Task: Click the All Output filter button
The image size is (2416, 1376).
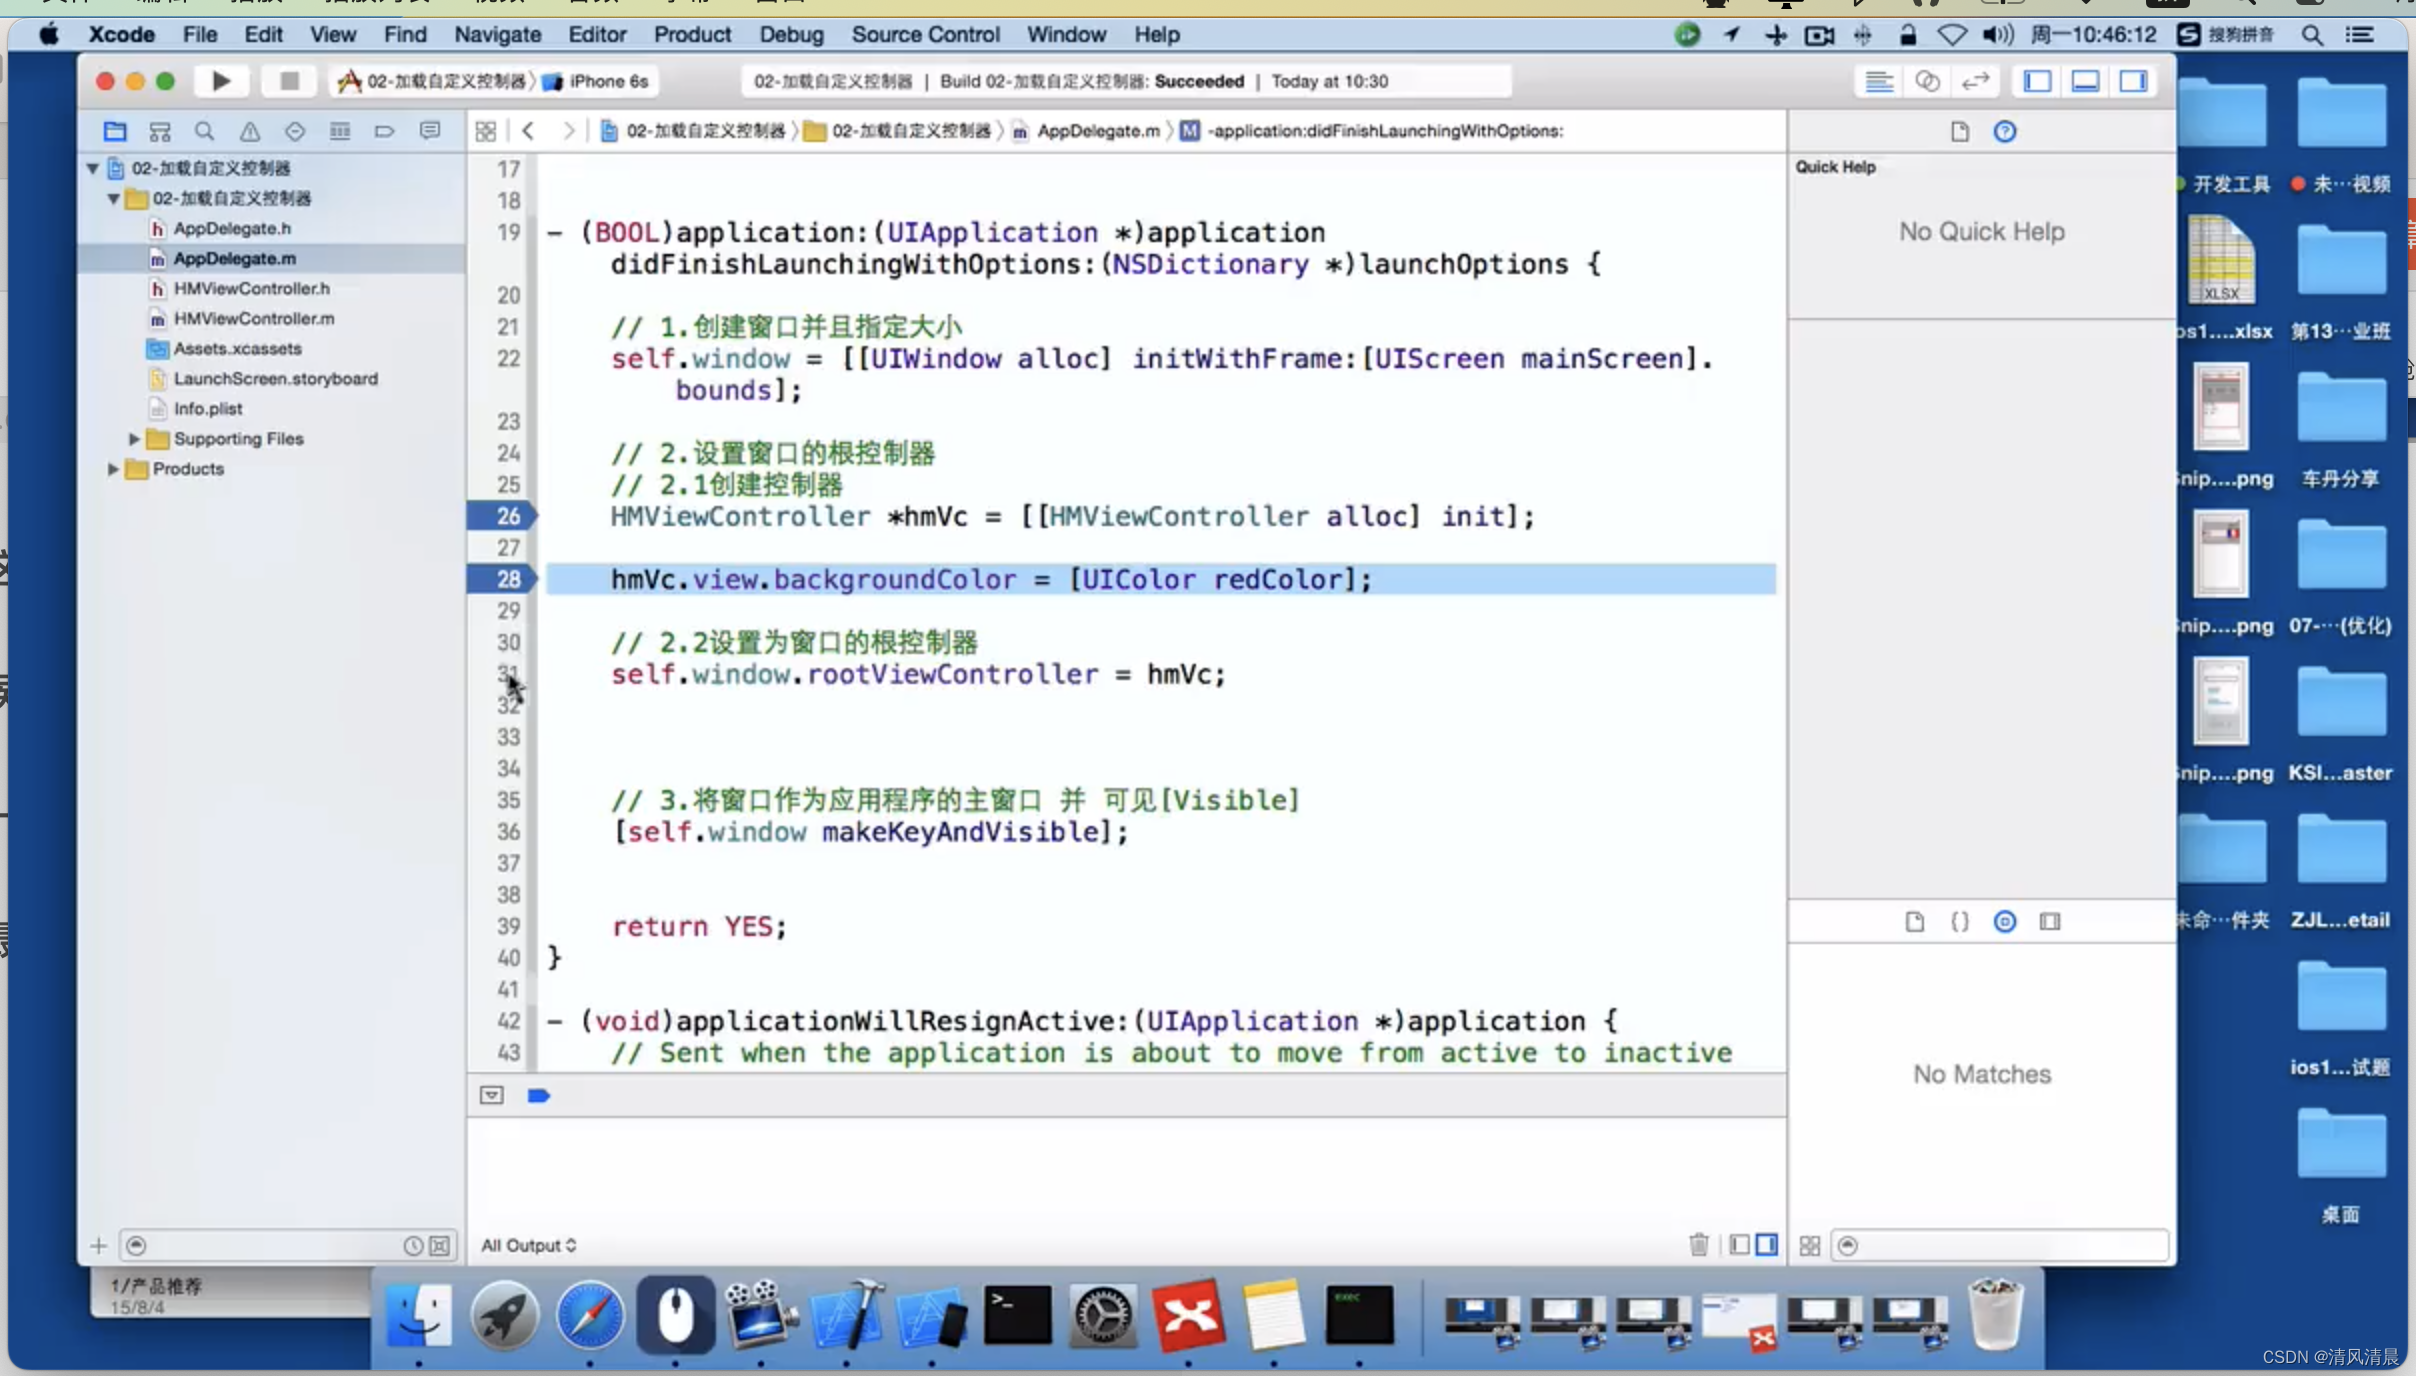Action: [528, 1243]
